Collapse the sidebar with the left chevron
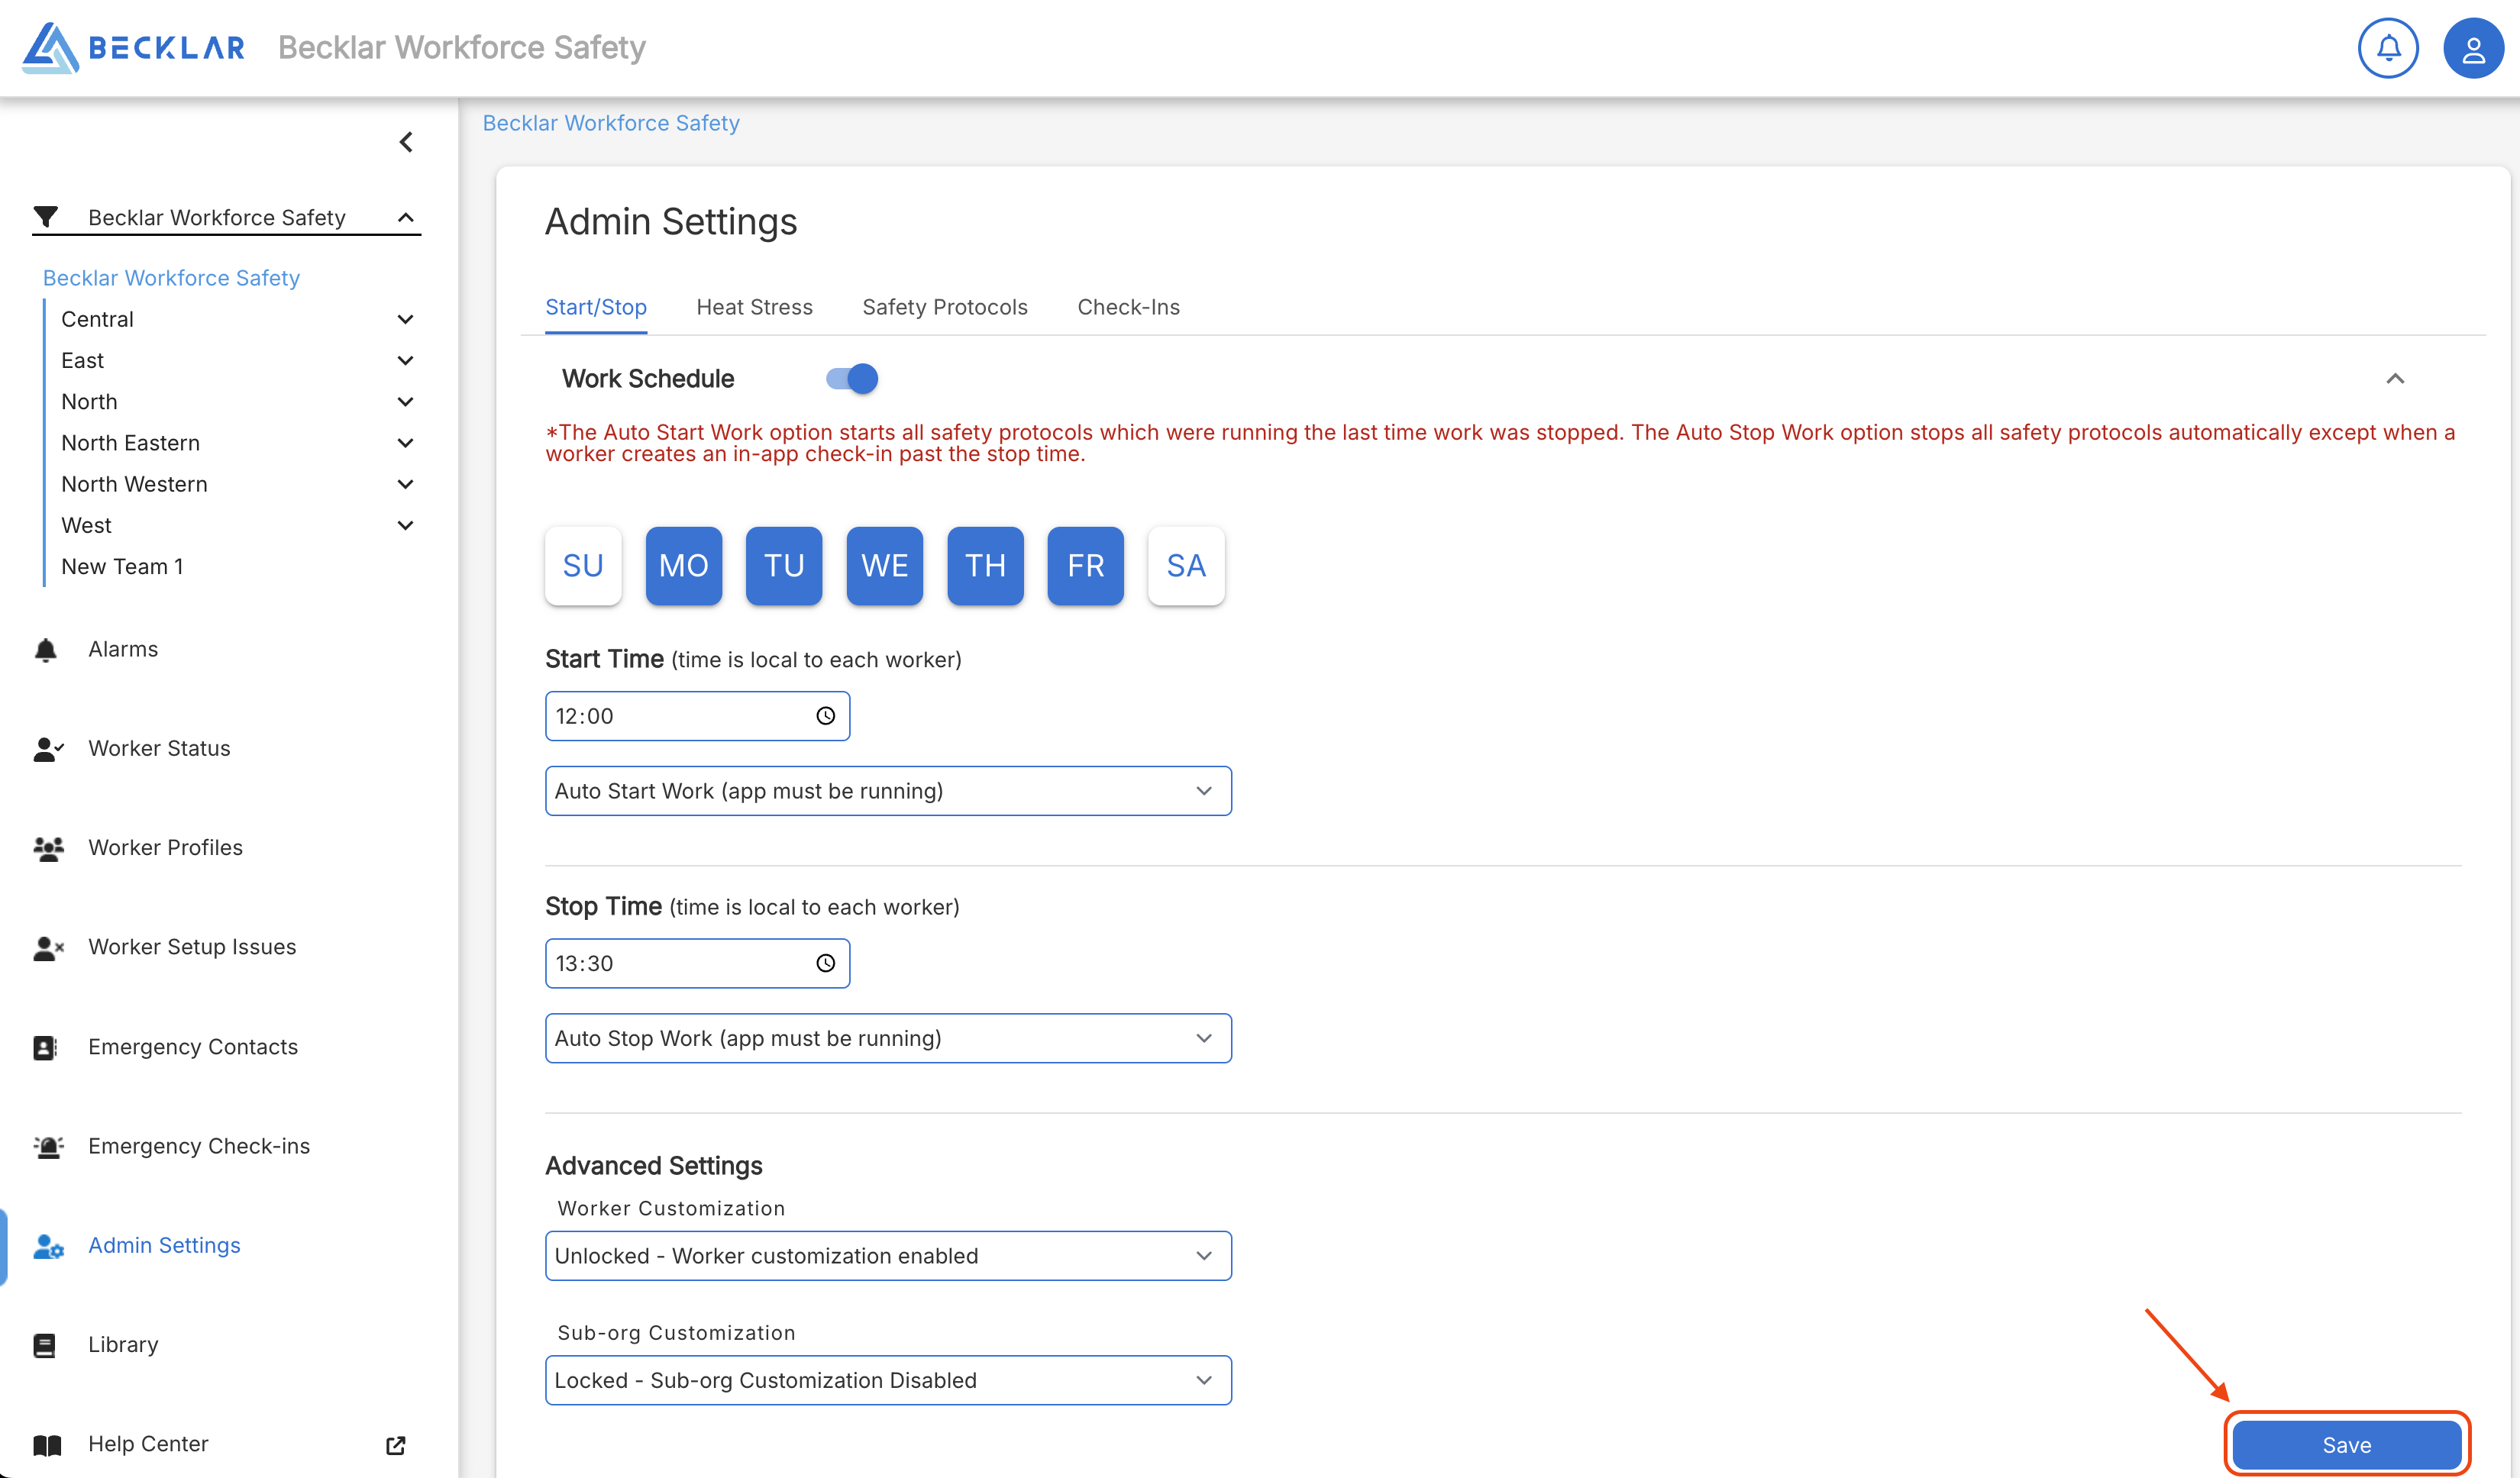The image size is (2520, 1478). click(406, 142)
